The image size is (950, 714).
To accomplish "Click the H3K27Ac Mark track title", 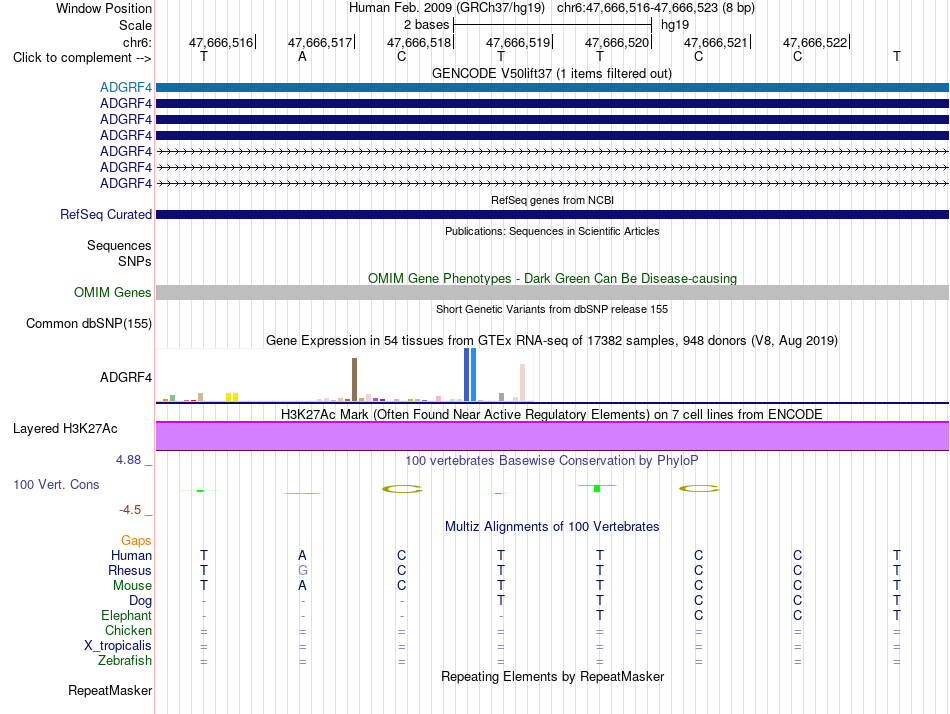I will tap(552, 415).
